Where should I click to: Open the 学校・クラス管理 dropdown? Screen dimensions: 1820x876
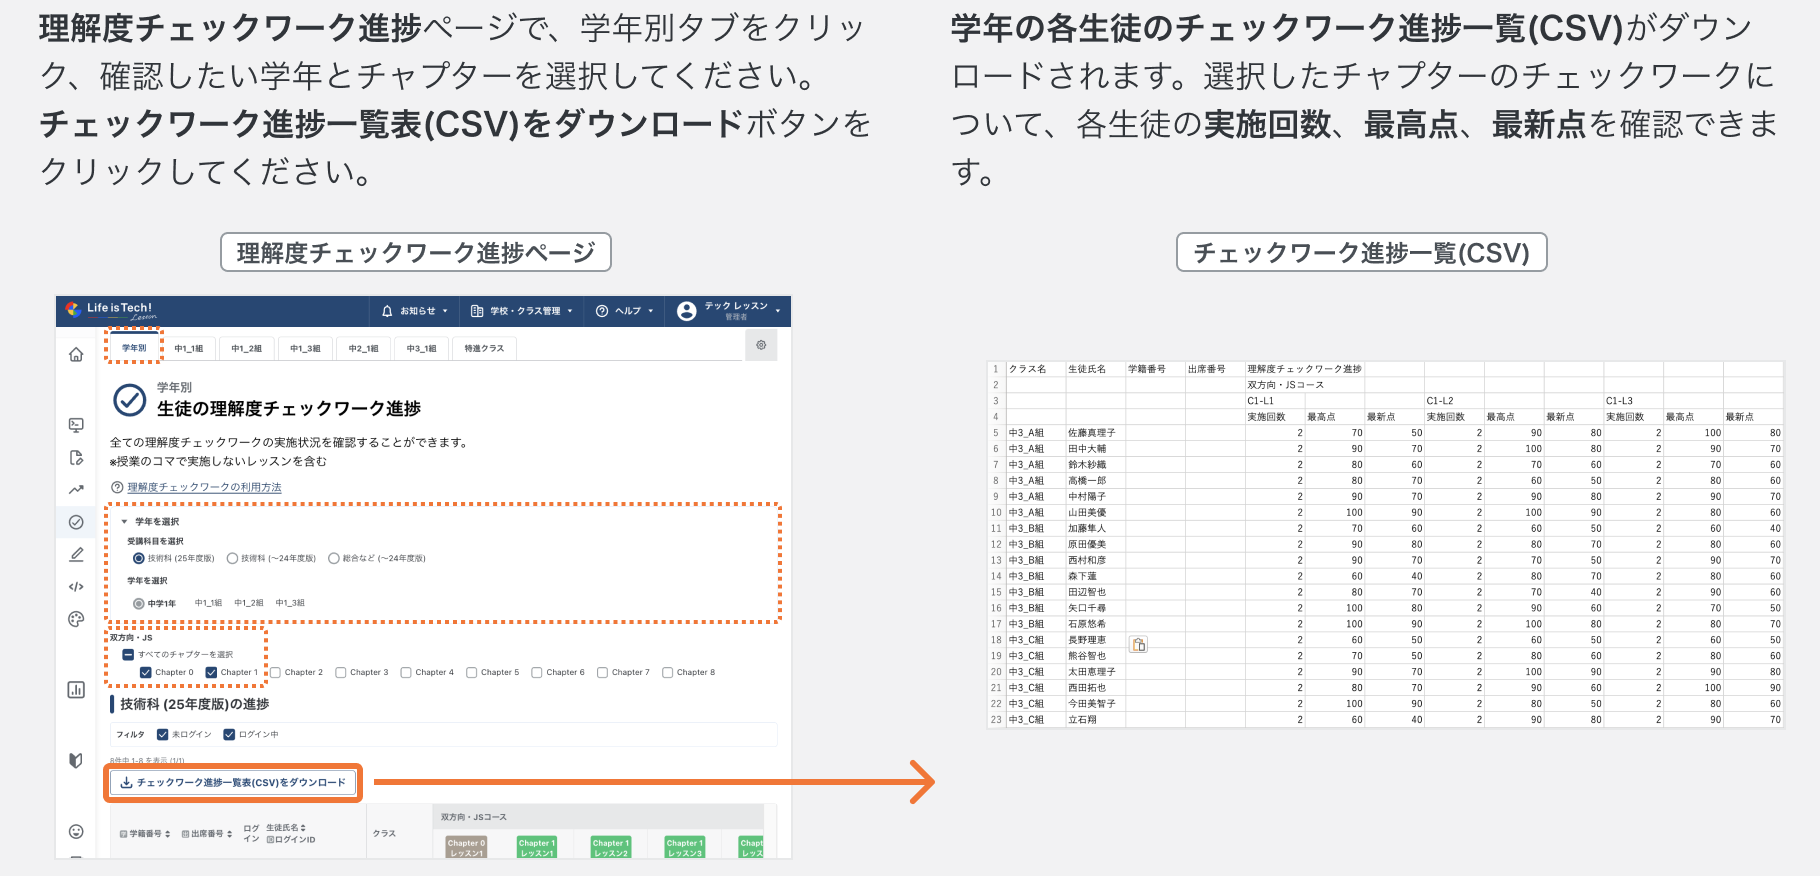[522, 311]
